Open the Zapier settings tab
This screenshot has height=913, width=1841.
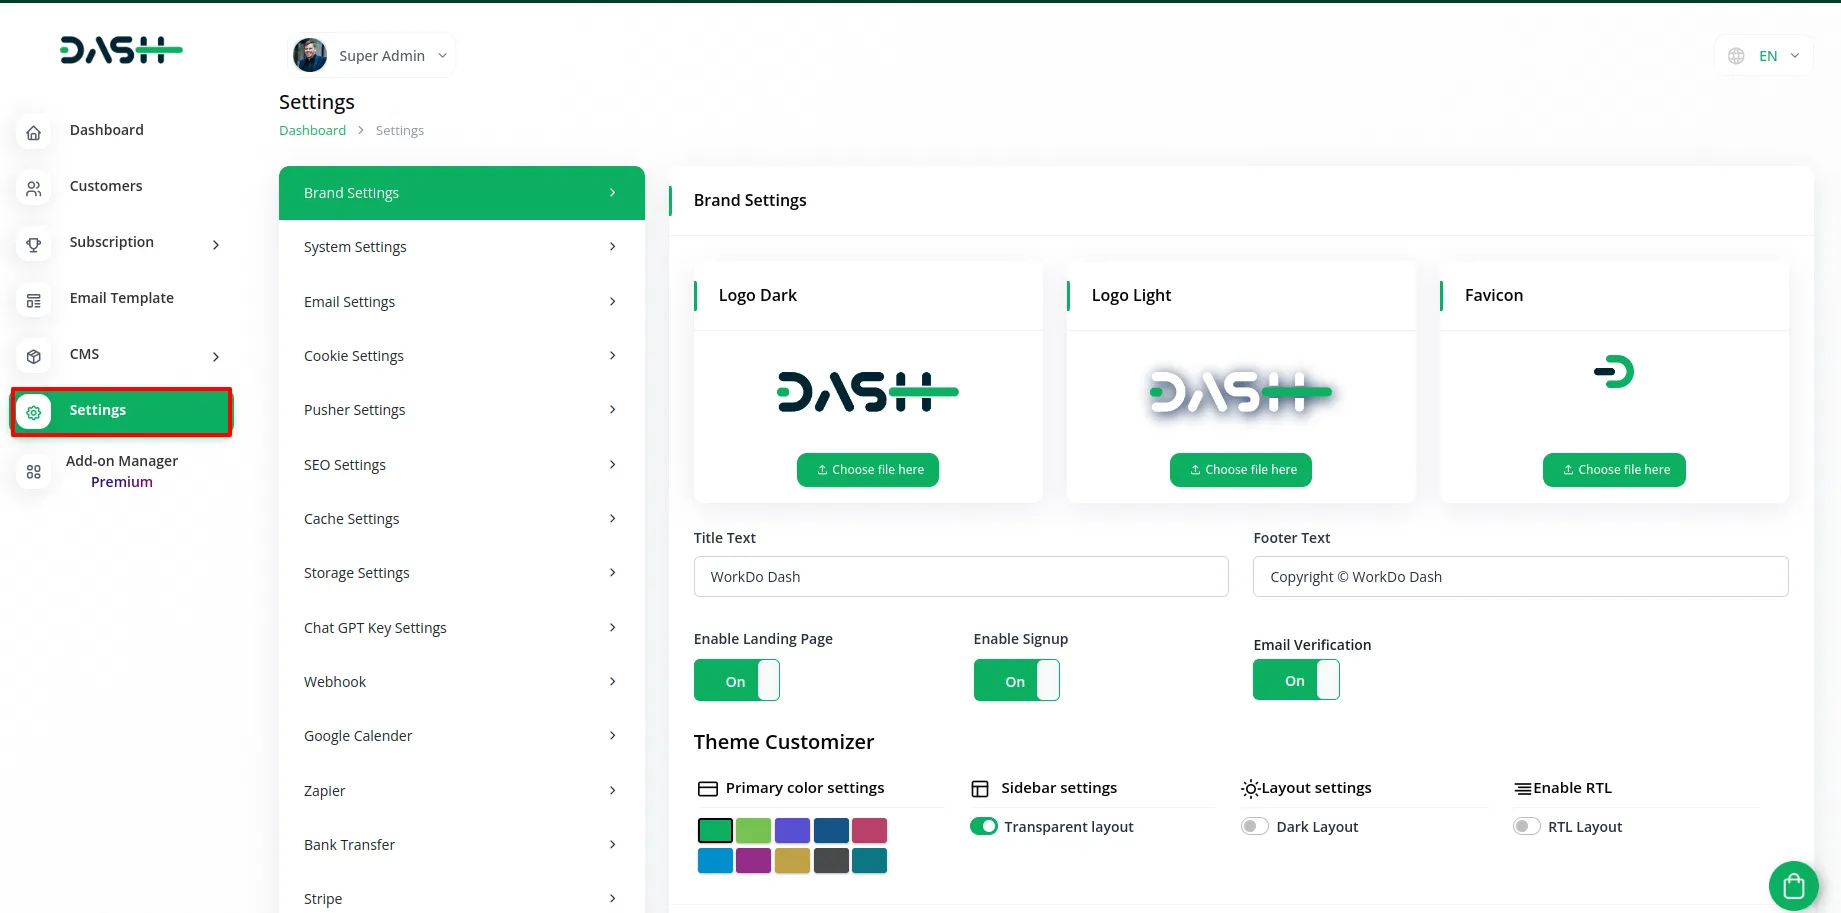click(462, 791)
